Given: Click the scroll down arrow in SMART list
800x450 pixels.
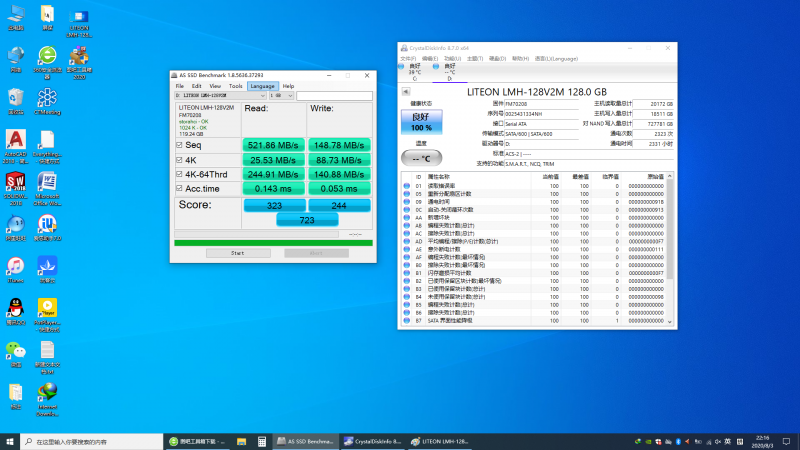Looking at the screenshot, I should pyautogui.click(x=669, y=321).
